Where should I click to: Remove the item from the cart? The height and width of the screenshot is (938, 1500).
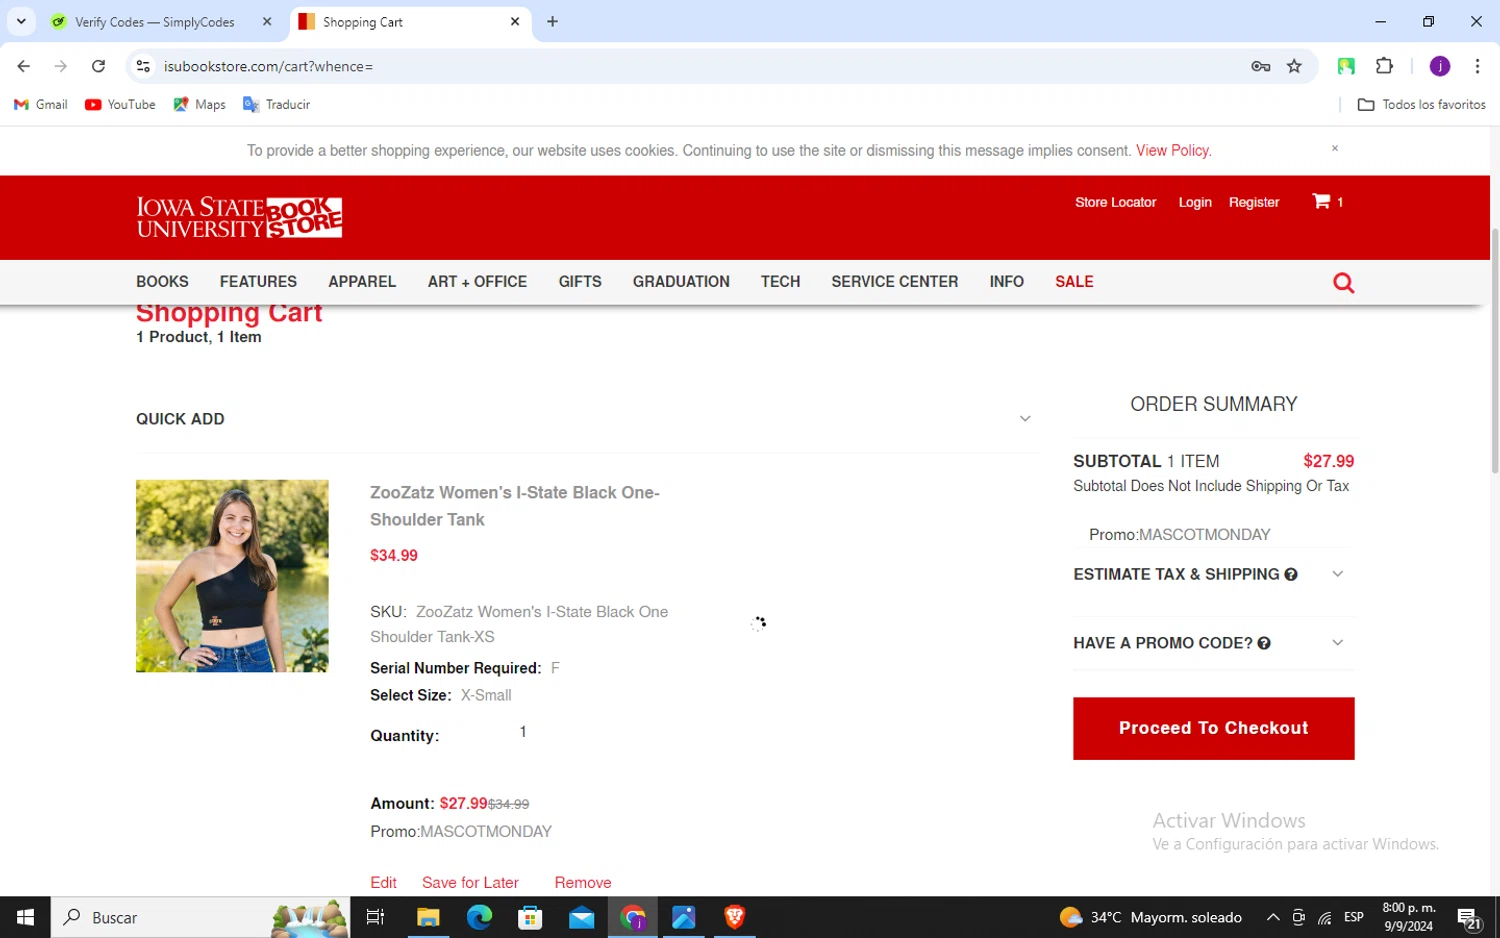[583, 882]
